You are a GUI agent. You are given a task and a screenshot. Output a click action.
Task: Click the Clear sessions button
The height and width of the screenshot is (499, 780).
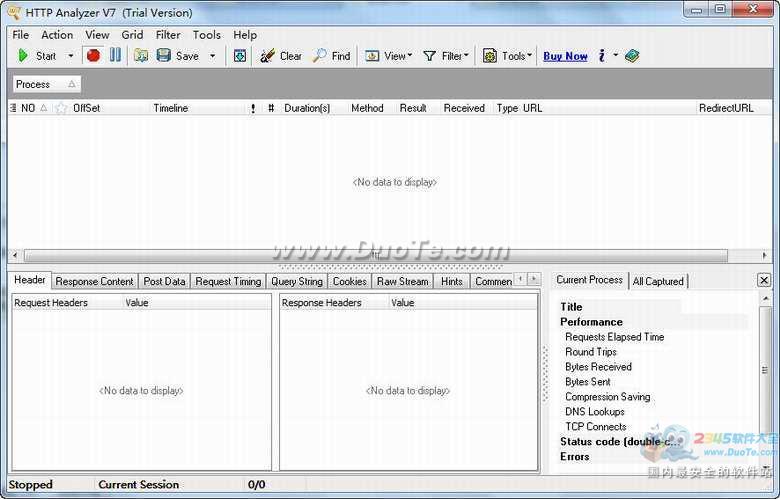tap(281, 56)
